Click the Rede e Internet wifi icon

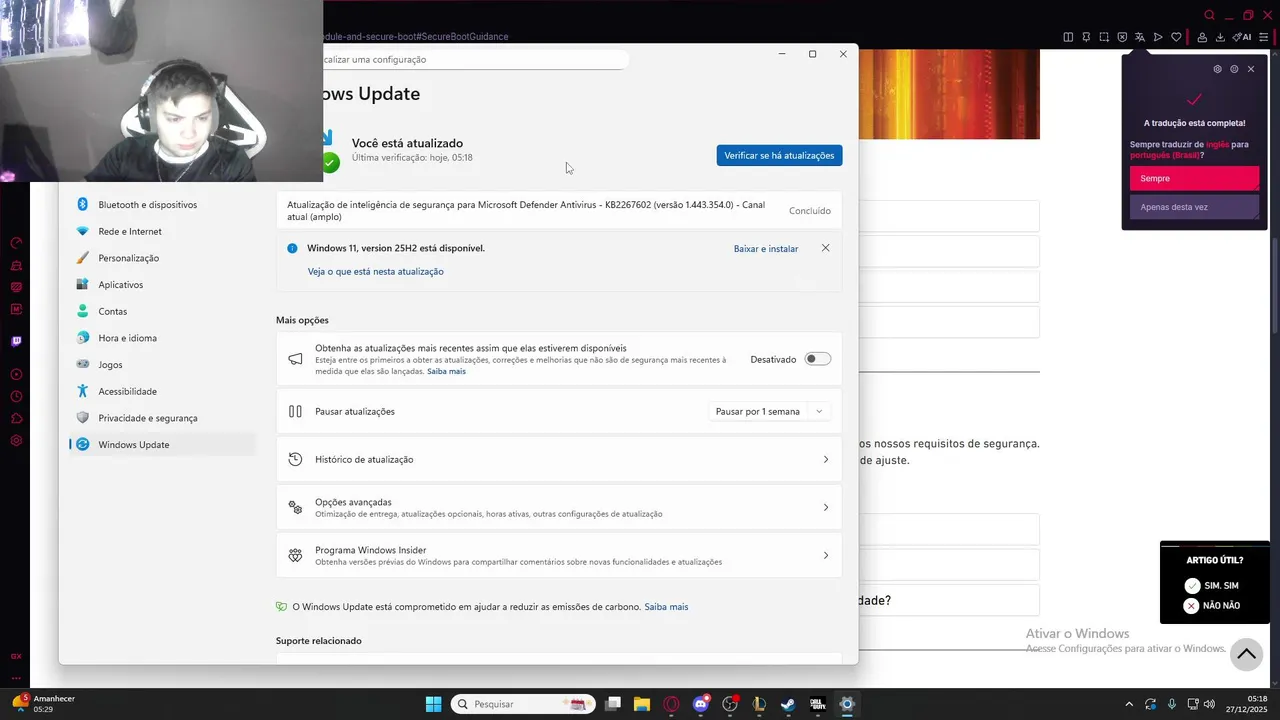pyautogui.click(x=83, y=231)
